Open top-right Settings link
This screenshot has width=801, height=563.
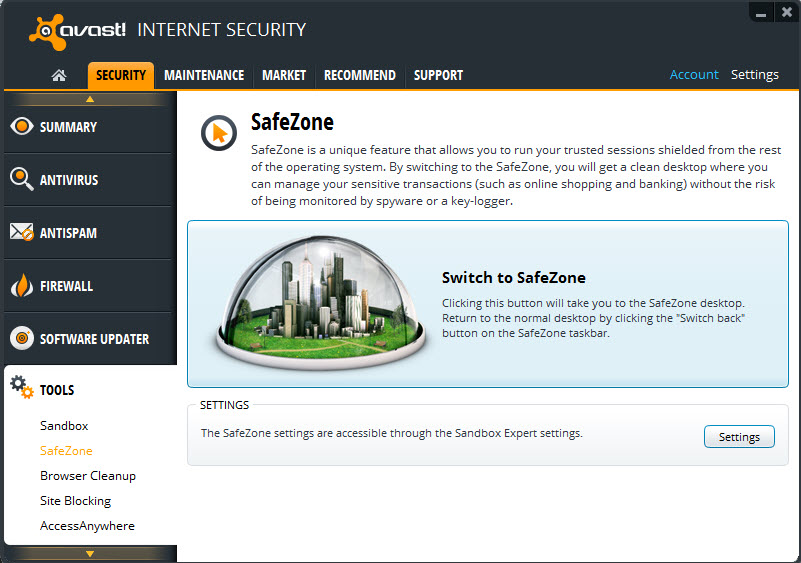point(755,75)
